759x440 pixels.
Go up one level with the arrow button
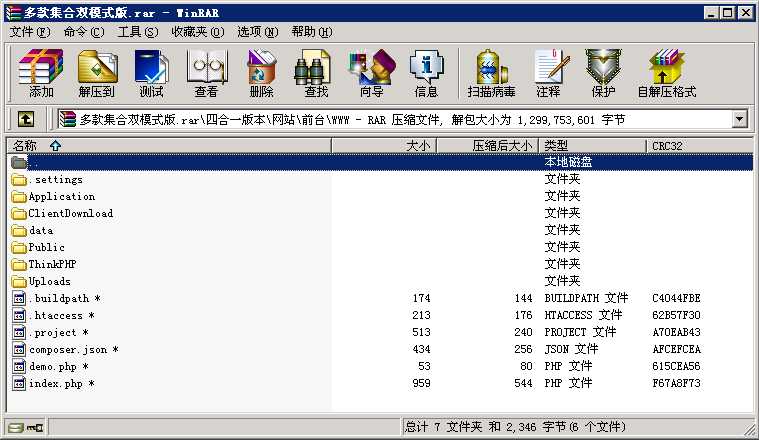pos(26,119)
